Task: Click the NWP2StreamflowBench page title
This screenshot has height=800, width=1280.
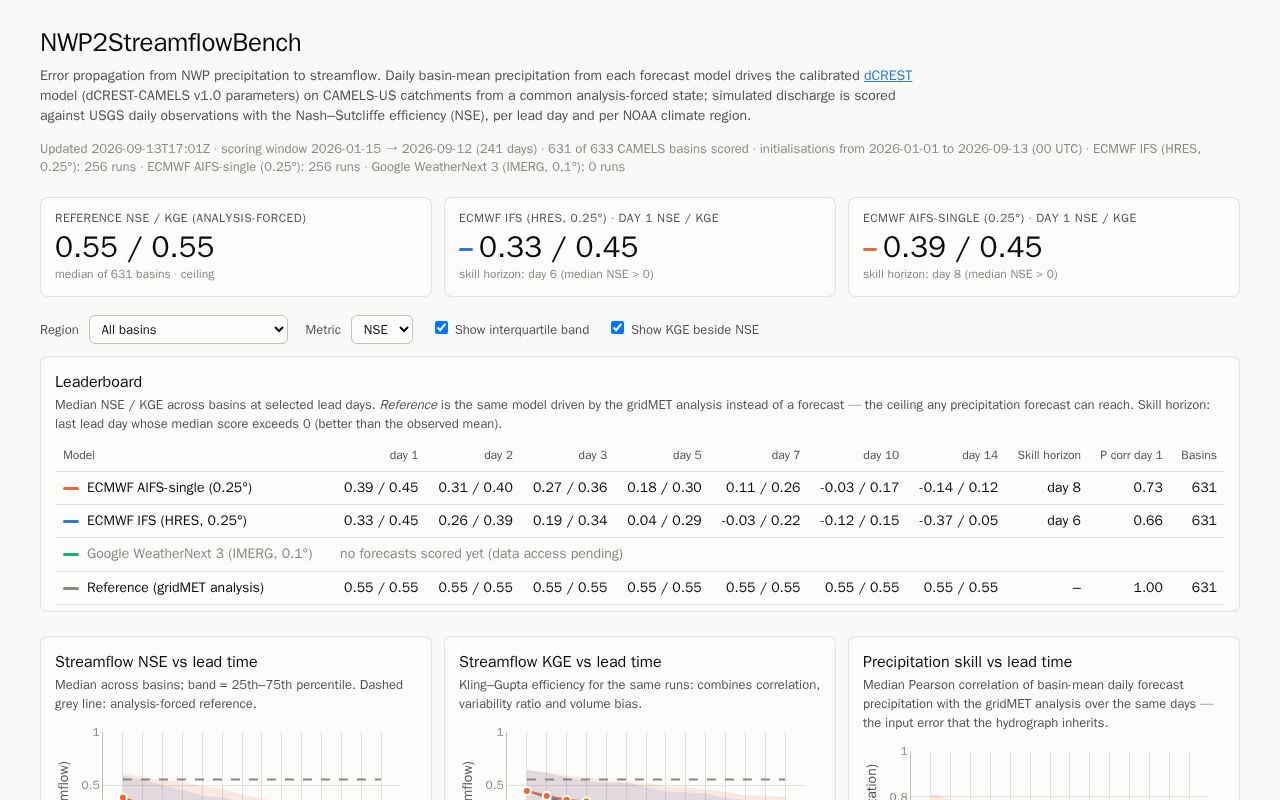Action: click(170, 43)
